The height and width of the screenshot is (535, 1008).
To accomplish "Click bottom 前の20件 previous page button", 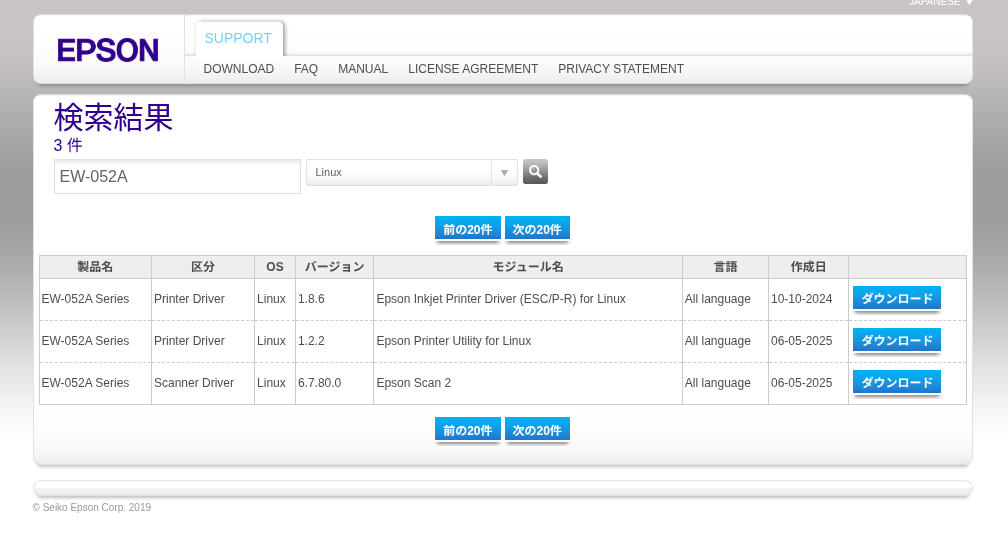I will (x=468, y=430).
